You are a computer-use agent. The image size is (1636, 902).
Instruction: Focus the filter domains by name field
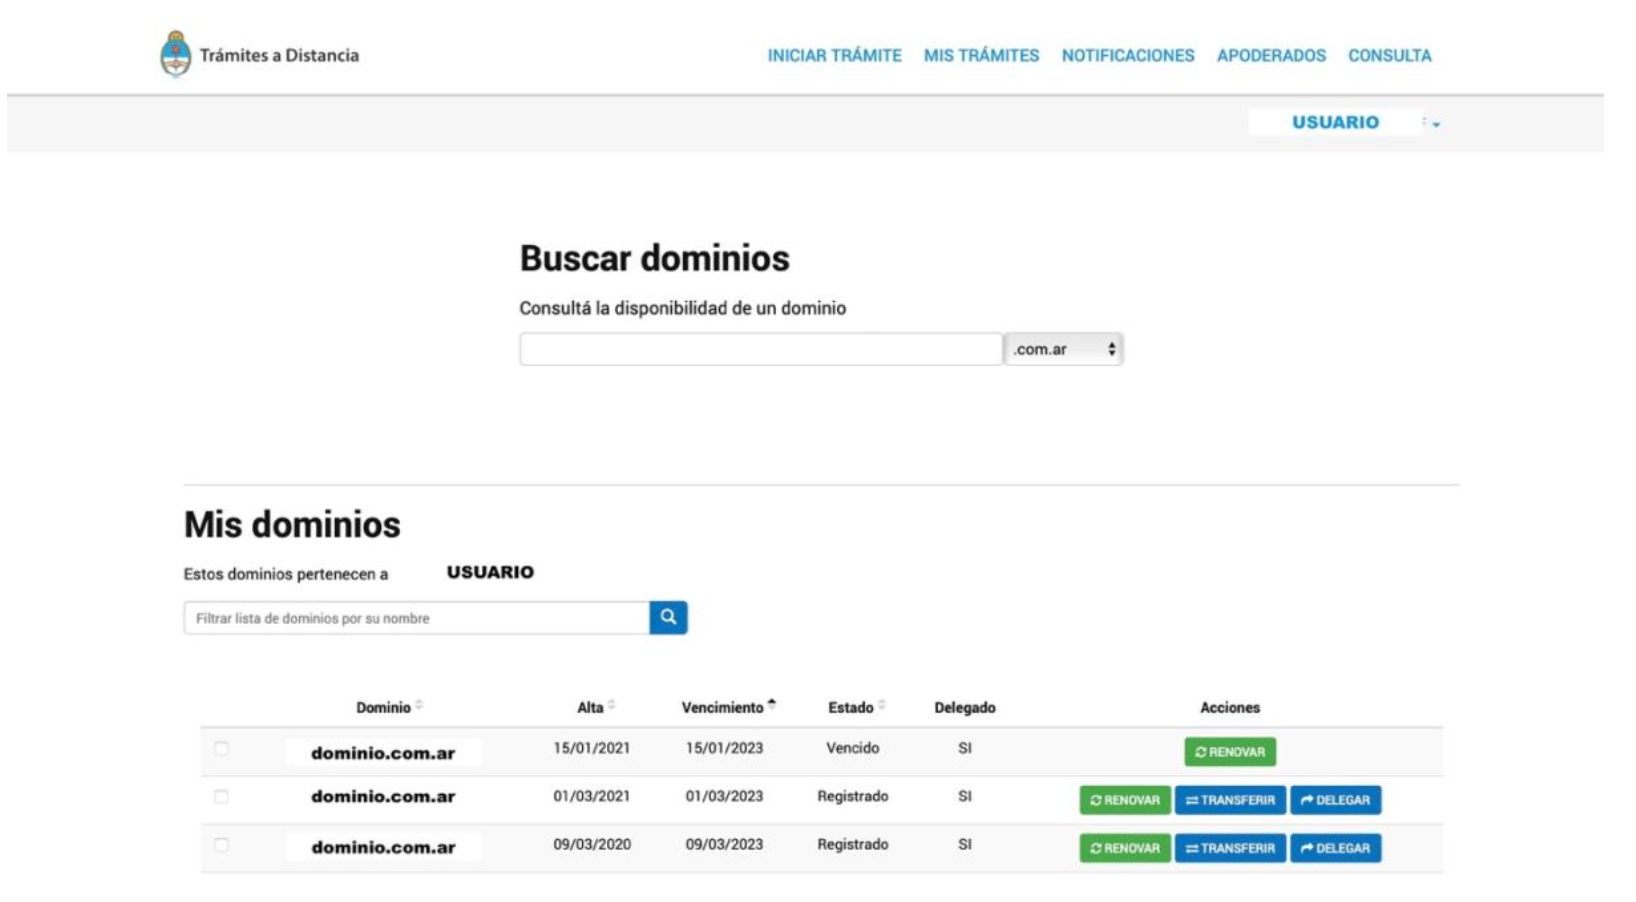(x=416, y=618)
